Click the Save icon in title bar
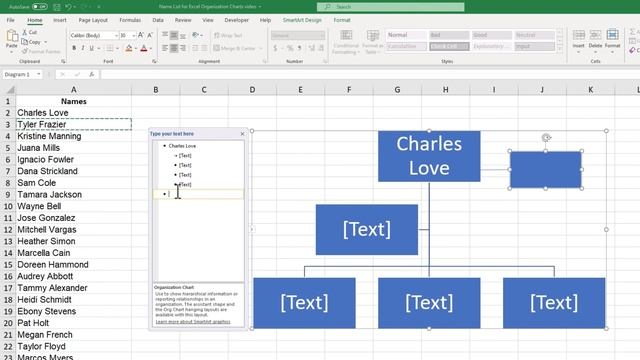The height and width of the screenshot is (360, 640). pos(57,7)
